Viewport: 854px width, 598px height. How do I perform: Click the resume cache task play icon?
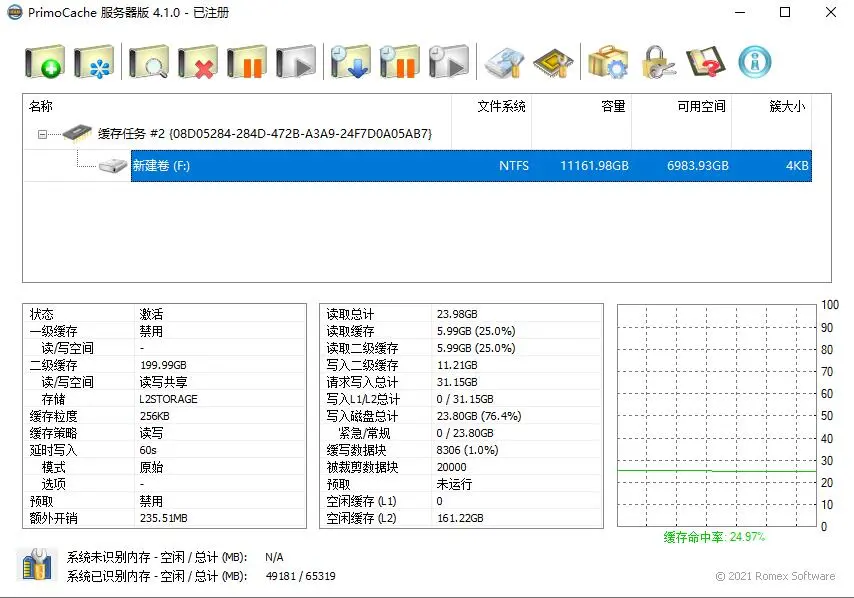click(296, 62)
